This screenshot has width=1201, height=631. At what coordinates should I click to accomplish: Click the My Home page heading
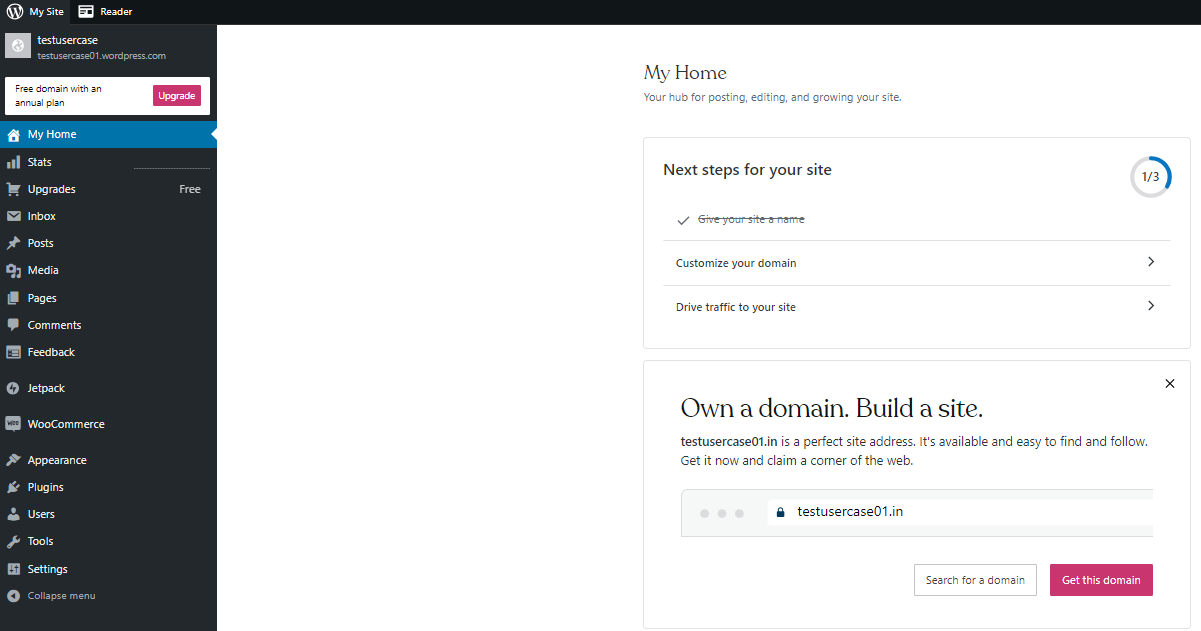685,73
